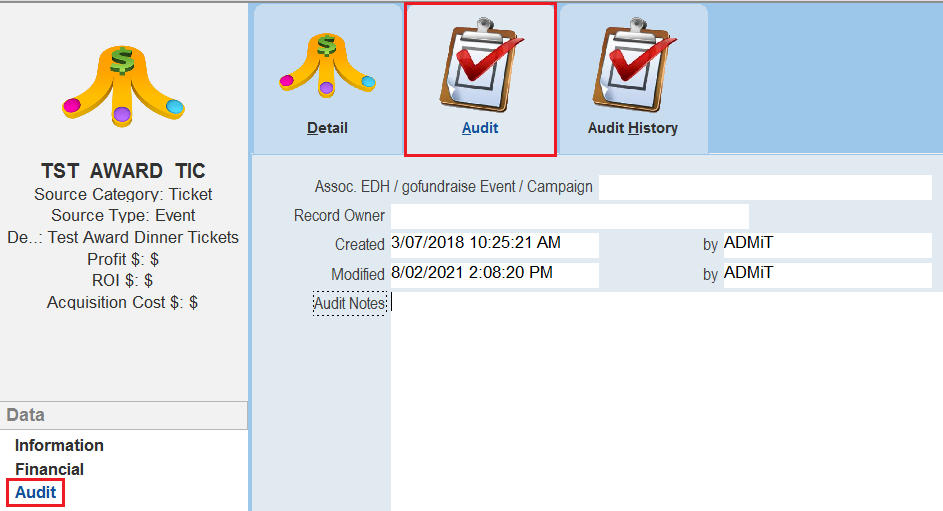Click the Created date field
This screenshot has height=511, width=943.
click(494, 244)
